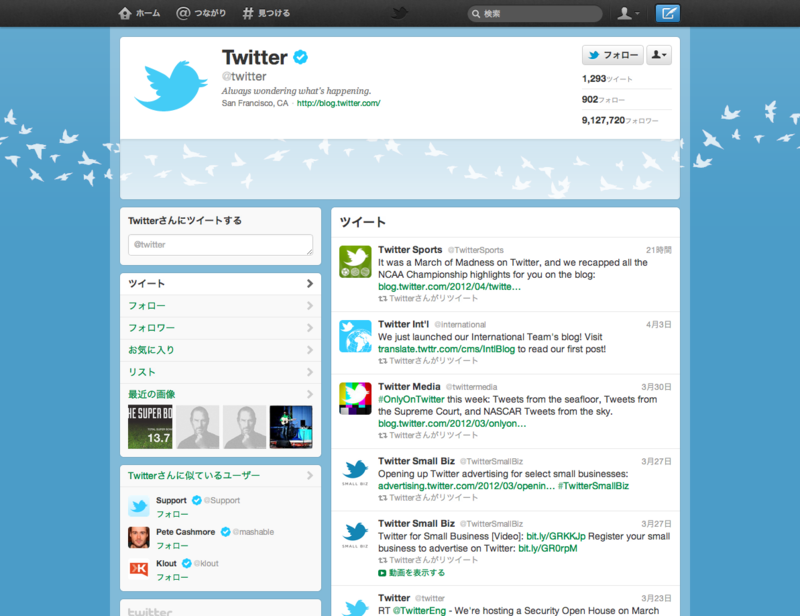Image resolution: width=800 pixels, height=616 pixels.
Task: Click chevron on ツイート sidebar row
Action: pyautogui.click(x=310, y=283)
